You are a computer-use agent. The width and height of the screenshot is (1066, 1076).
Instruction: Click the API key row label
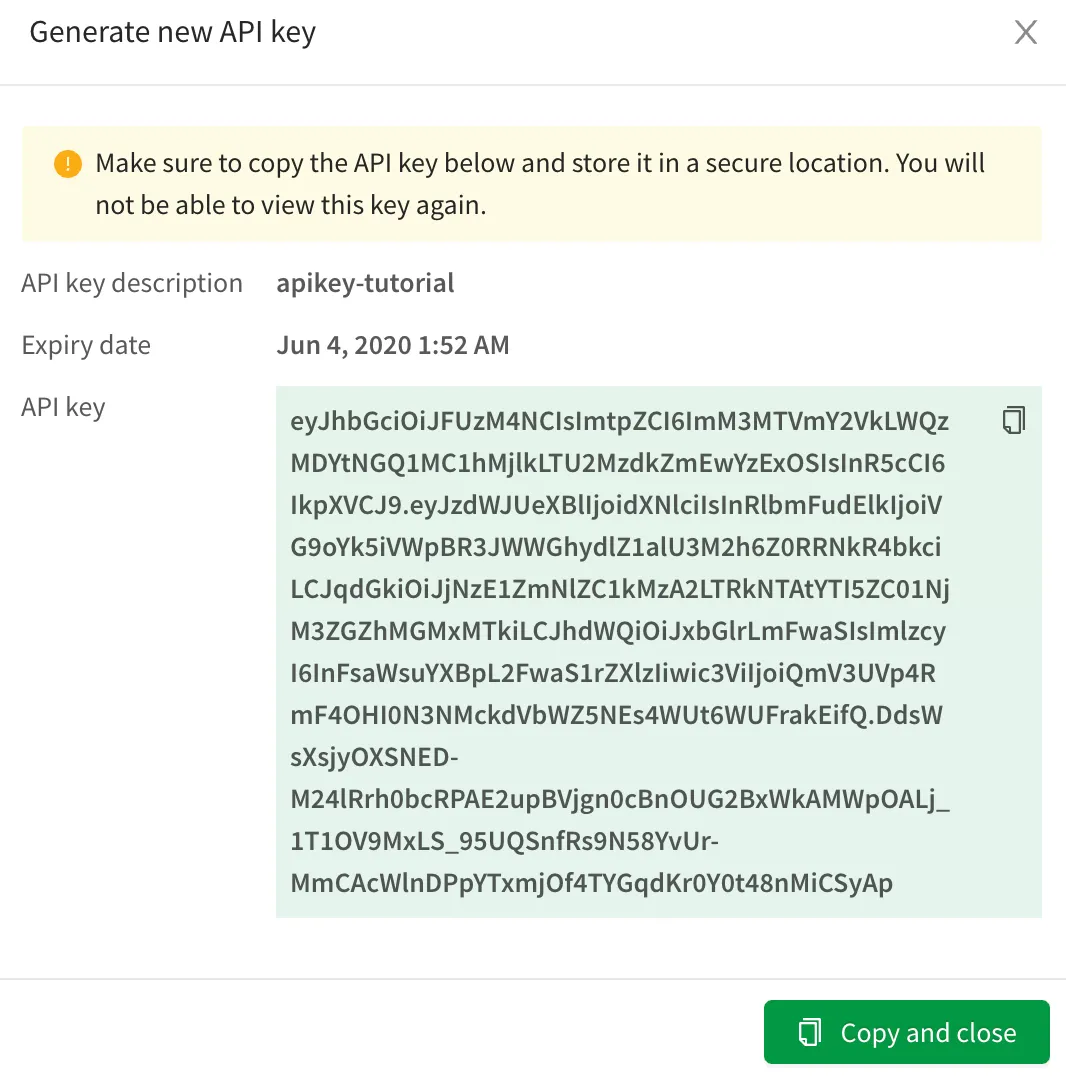tap(63, 406)
